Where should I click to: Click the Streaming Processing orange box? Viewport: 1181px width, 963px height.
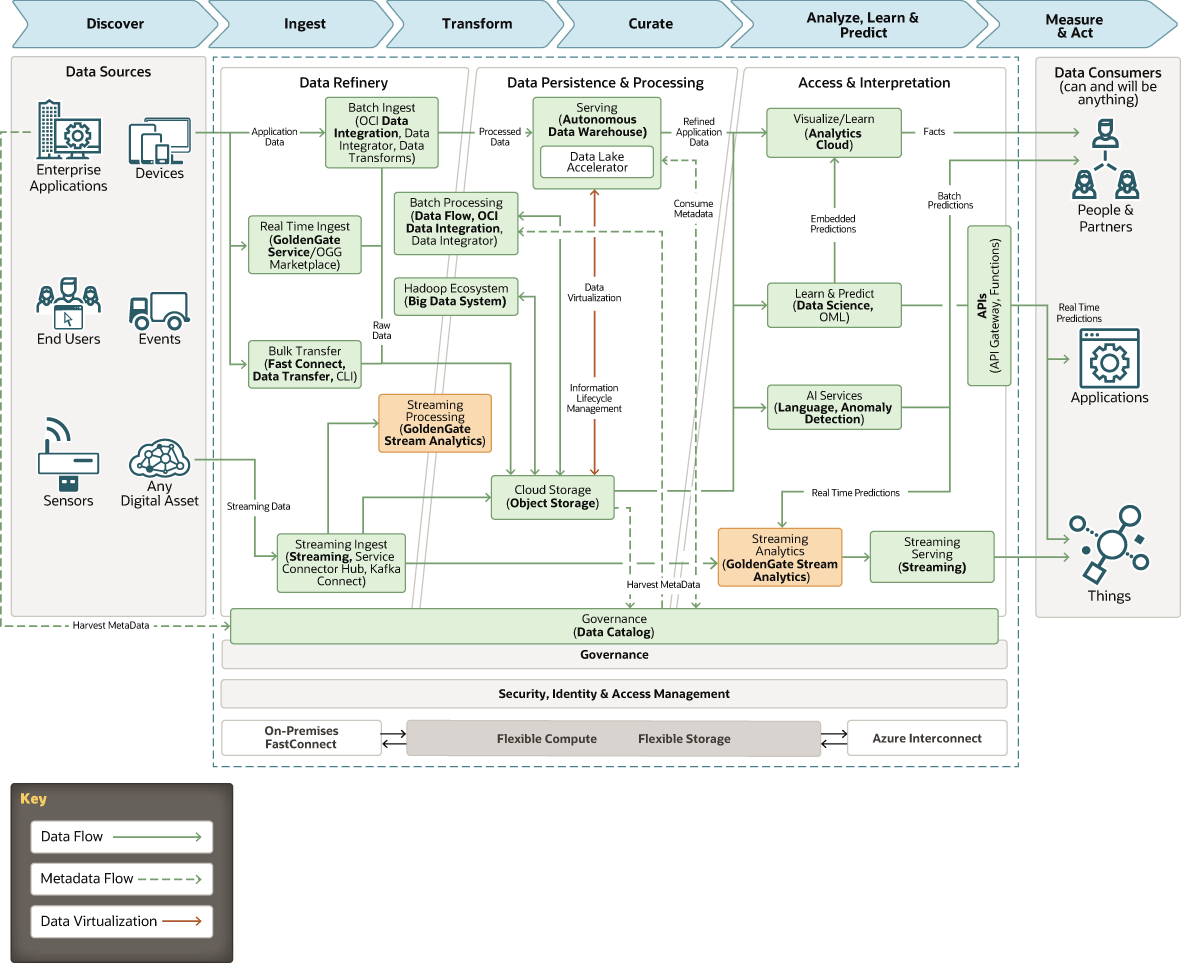(x=435, y=423)
